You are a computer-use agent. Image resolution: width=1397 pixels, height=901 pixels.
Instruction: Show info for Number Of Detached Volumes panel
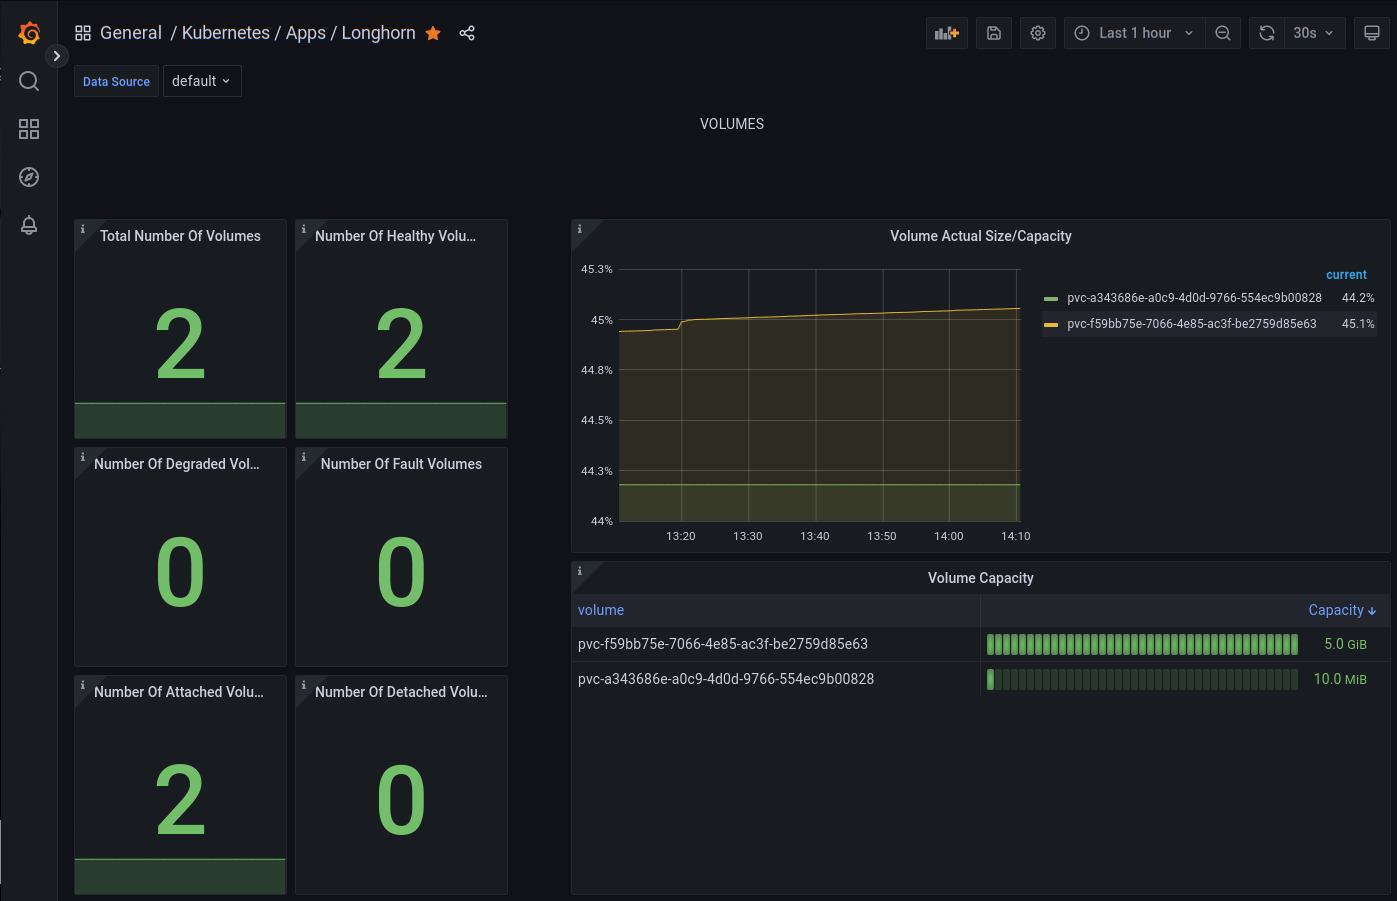point(304,685)
